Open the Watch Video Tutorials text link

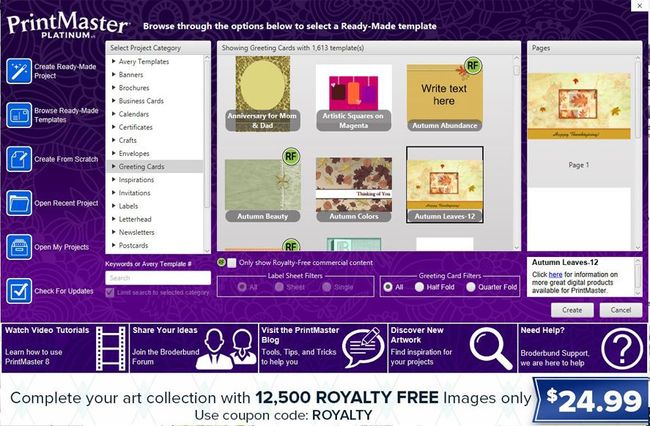point(47,330)
